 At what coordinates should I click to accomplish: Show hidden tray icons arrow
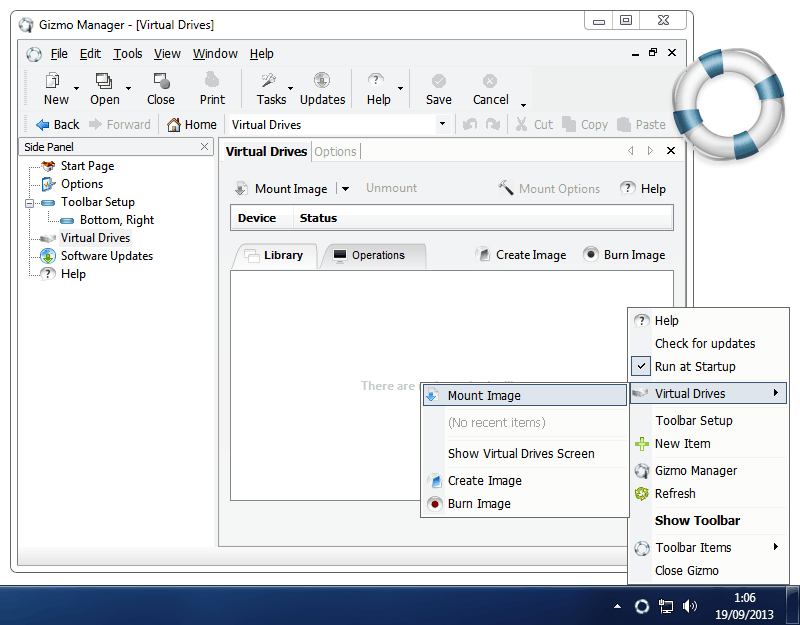click(617, 606)
